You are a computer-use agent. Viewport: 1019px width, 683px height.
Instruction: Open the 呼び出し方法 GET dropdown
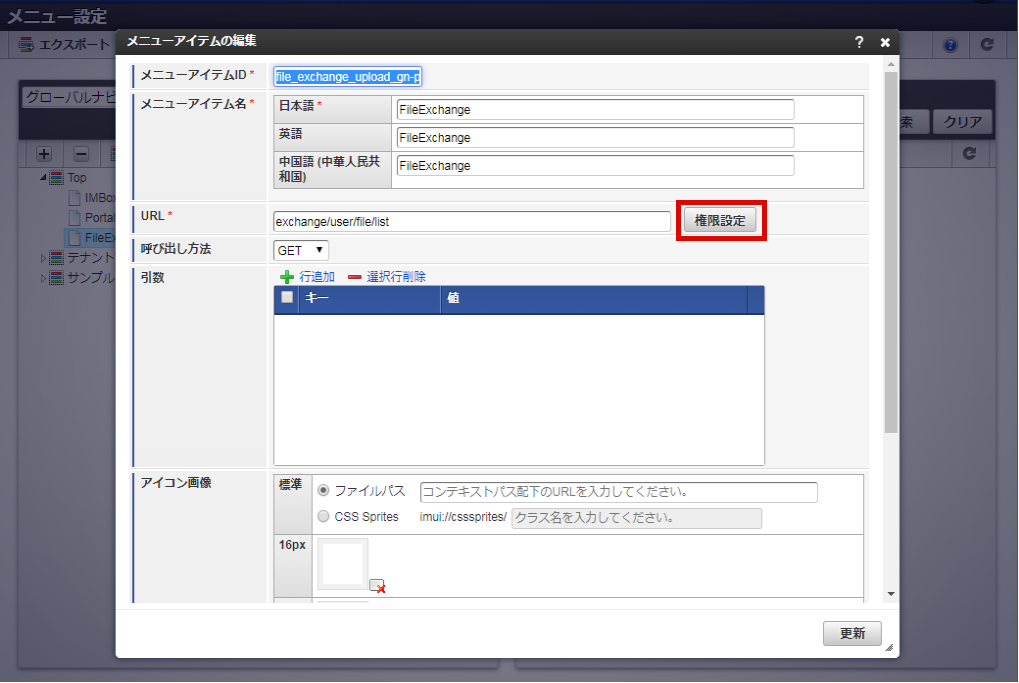(x=301, y=250)
